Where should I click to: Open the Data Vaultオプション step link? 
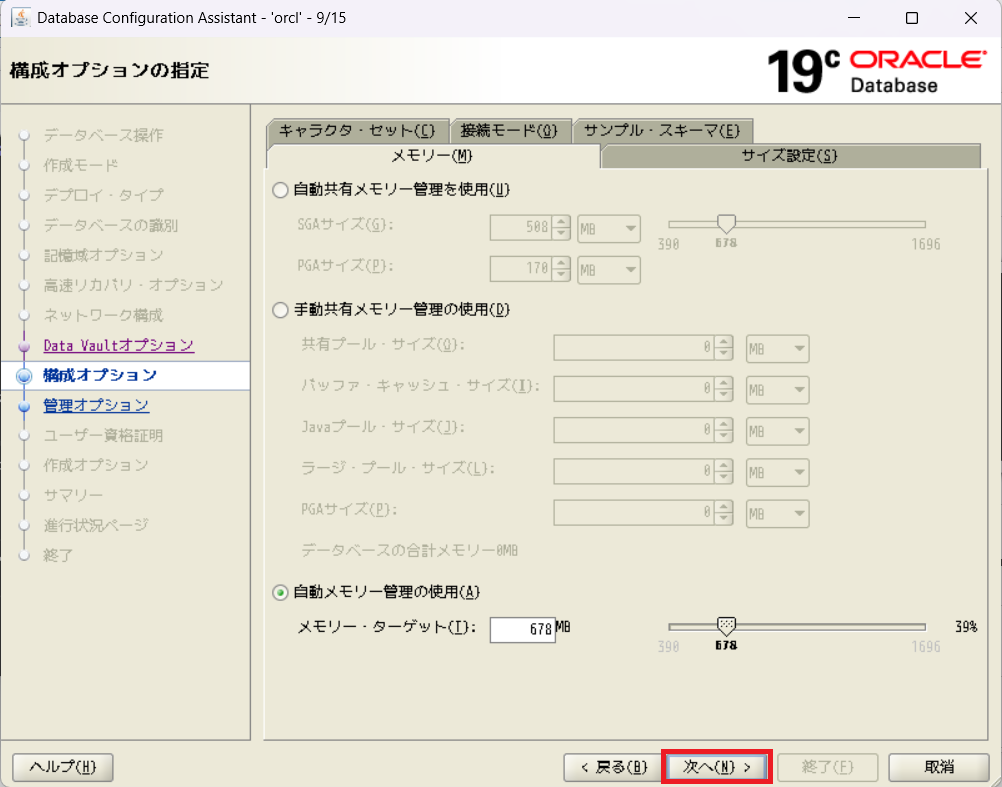coord(118,345)
